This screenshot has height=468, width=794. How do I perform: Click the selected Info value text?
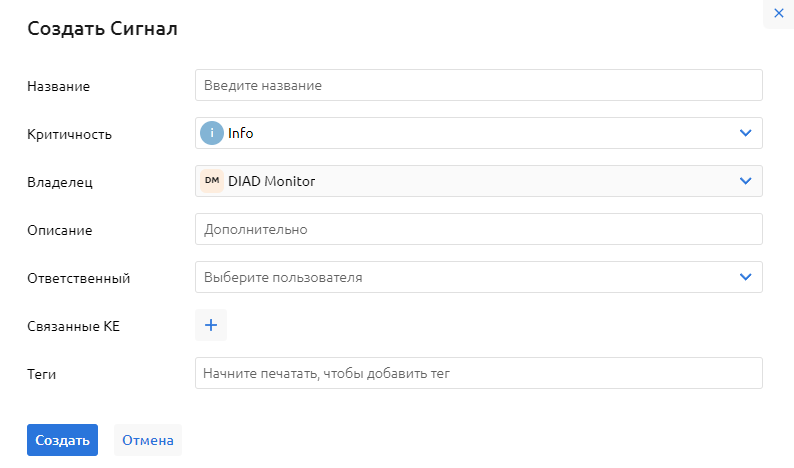241,133
